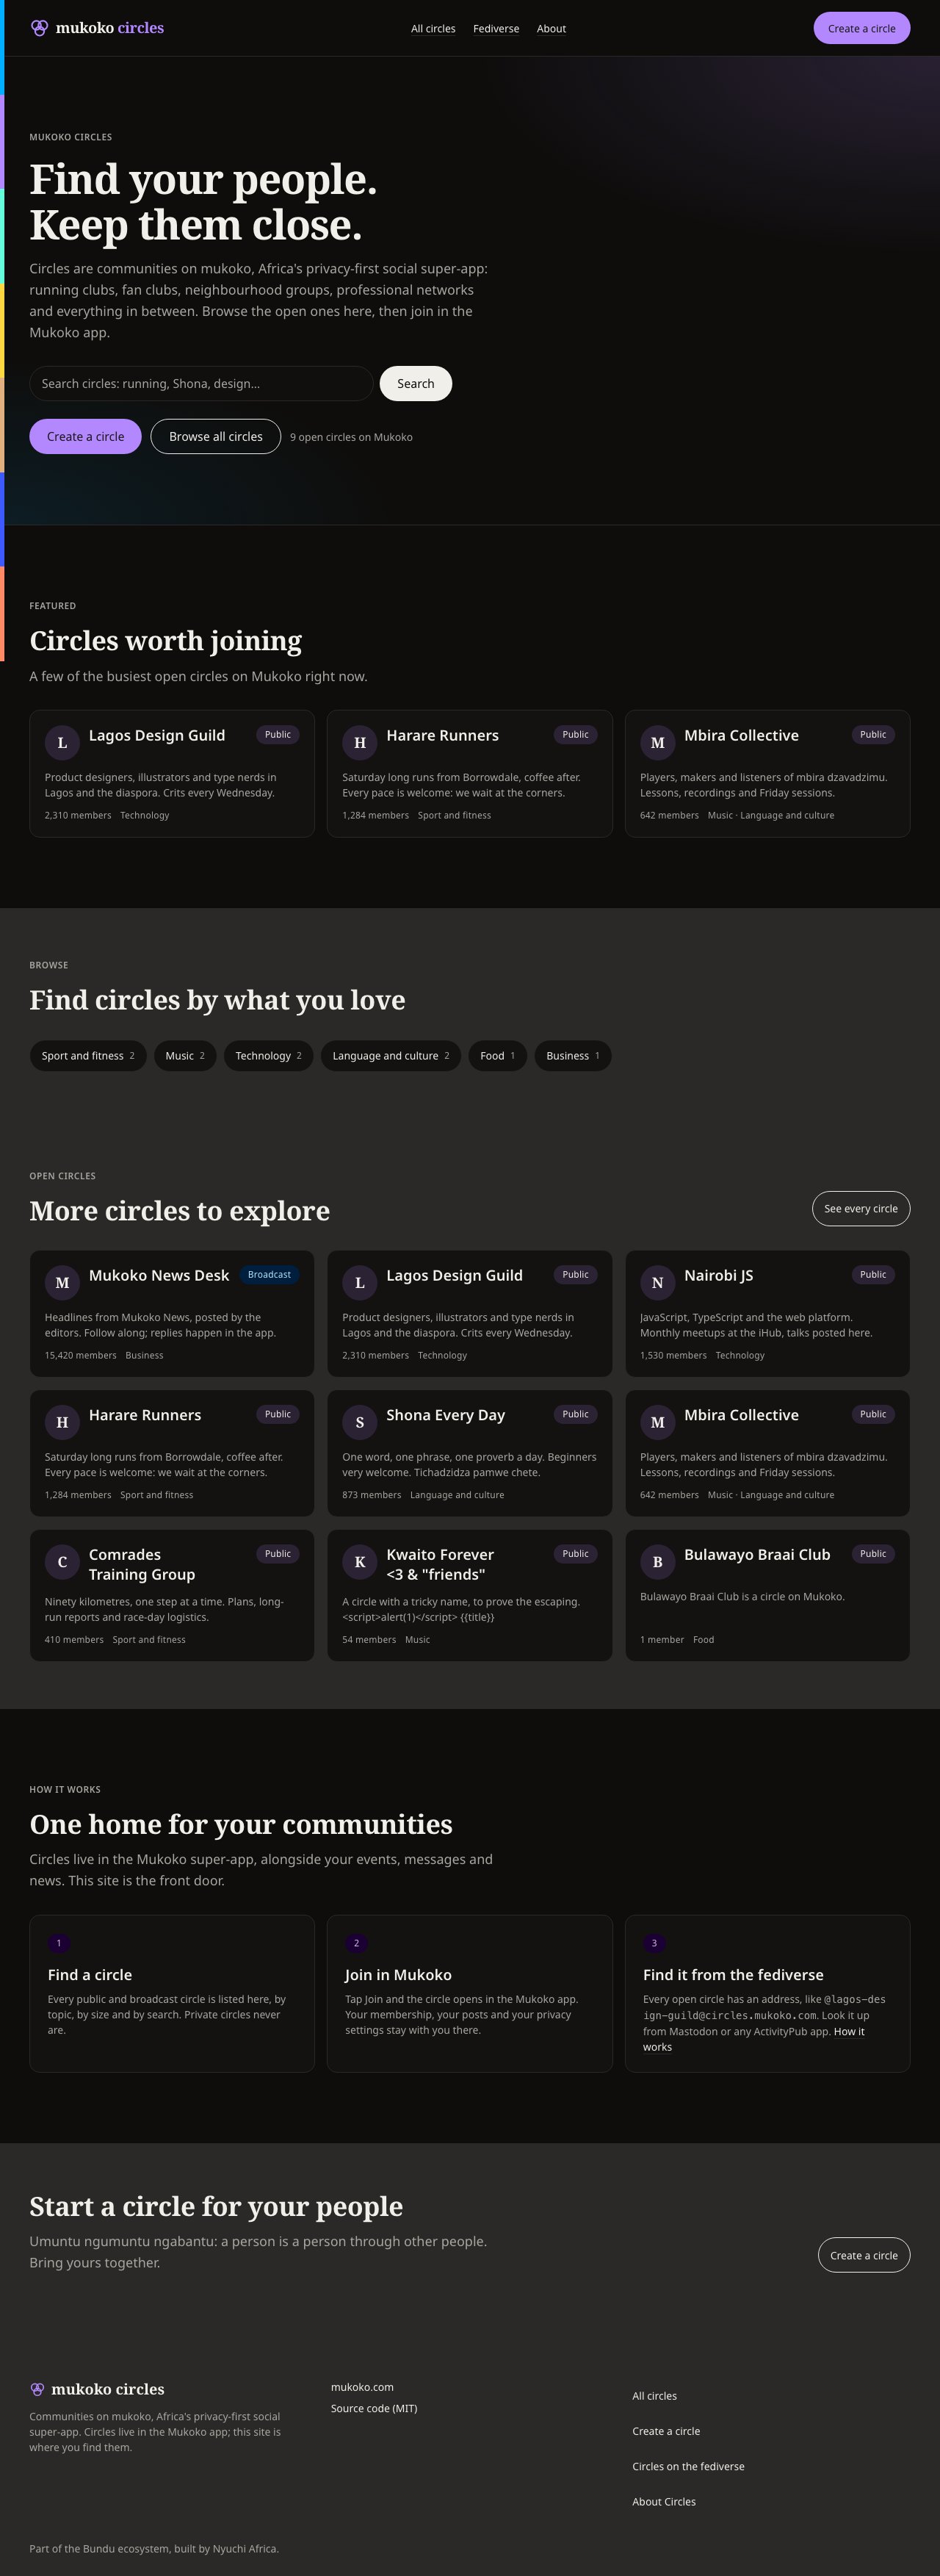
Task: Filter by Sport and fitness chip
Action: point(88,1056)
